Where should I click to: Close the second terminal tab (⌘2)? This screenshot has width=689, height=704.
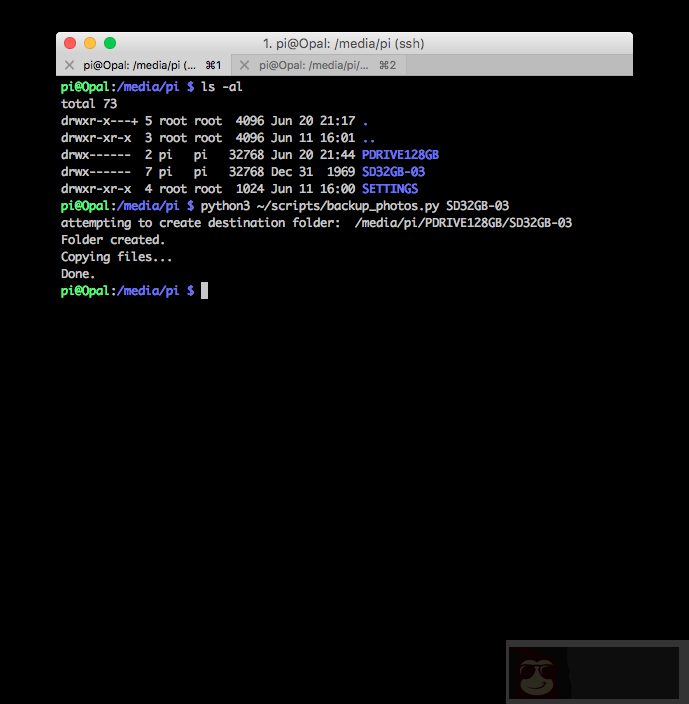point(244,65)
